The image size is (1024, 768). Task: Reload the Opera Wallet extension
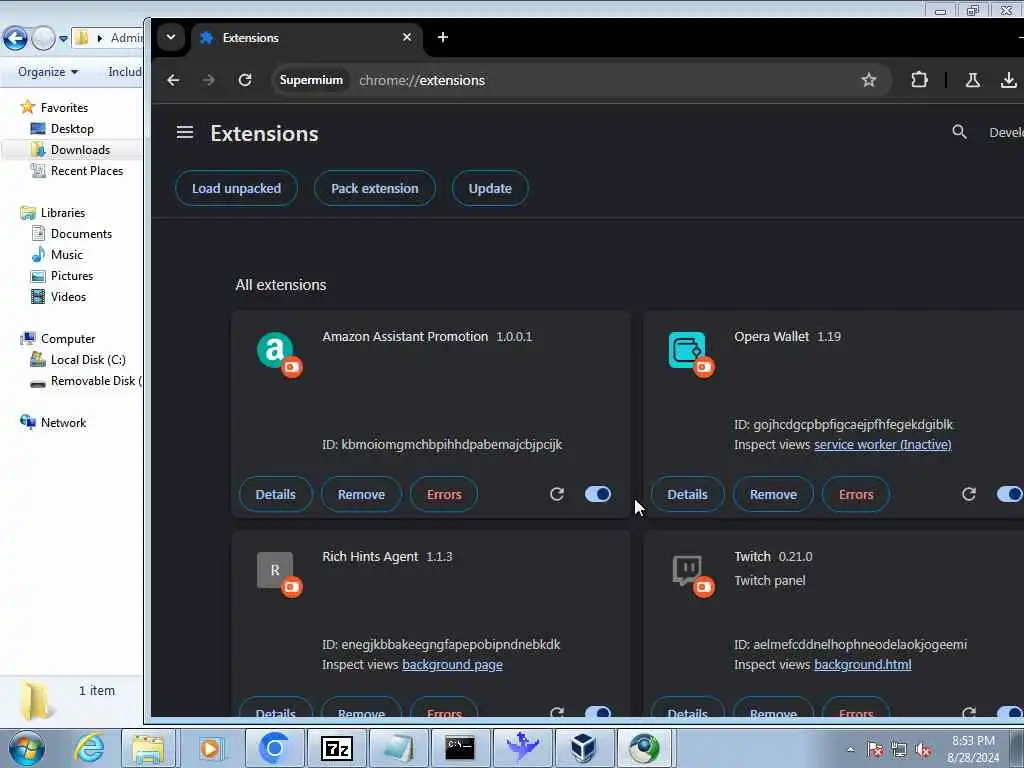coord(968,494)
